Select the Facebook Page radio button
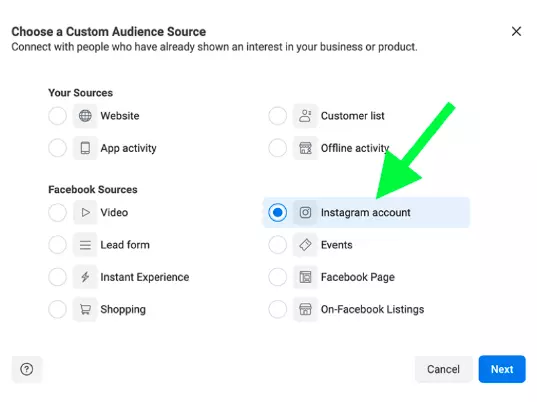This screenshot has height=402, width=537. click(277, 277)
